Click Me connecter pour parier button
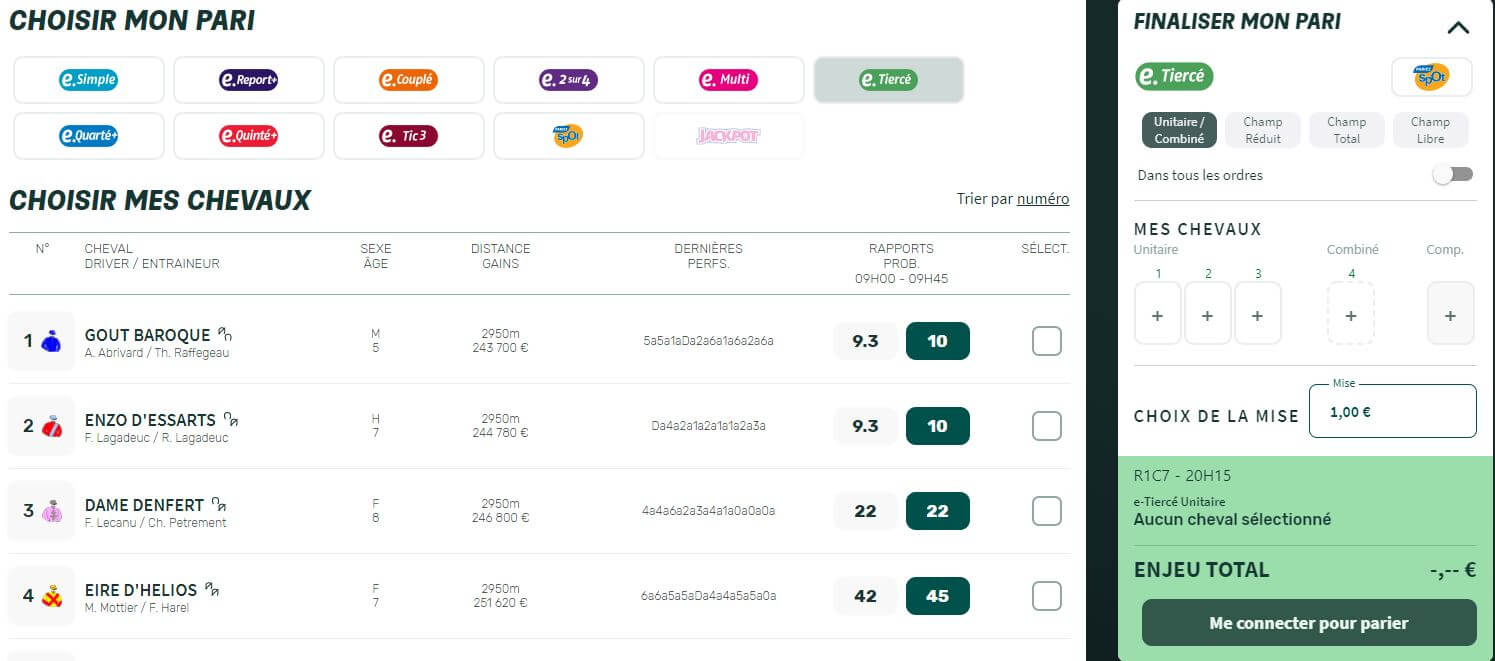This screenshot has width=1495, height=661. click(1308, 623)
